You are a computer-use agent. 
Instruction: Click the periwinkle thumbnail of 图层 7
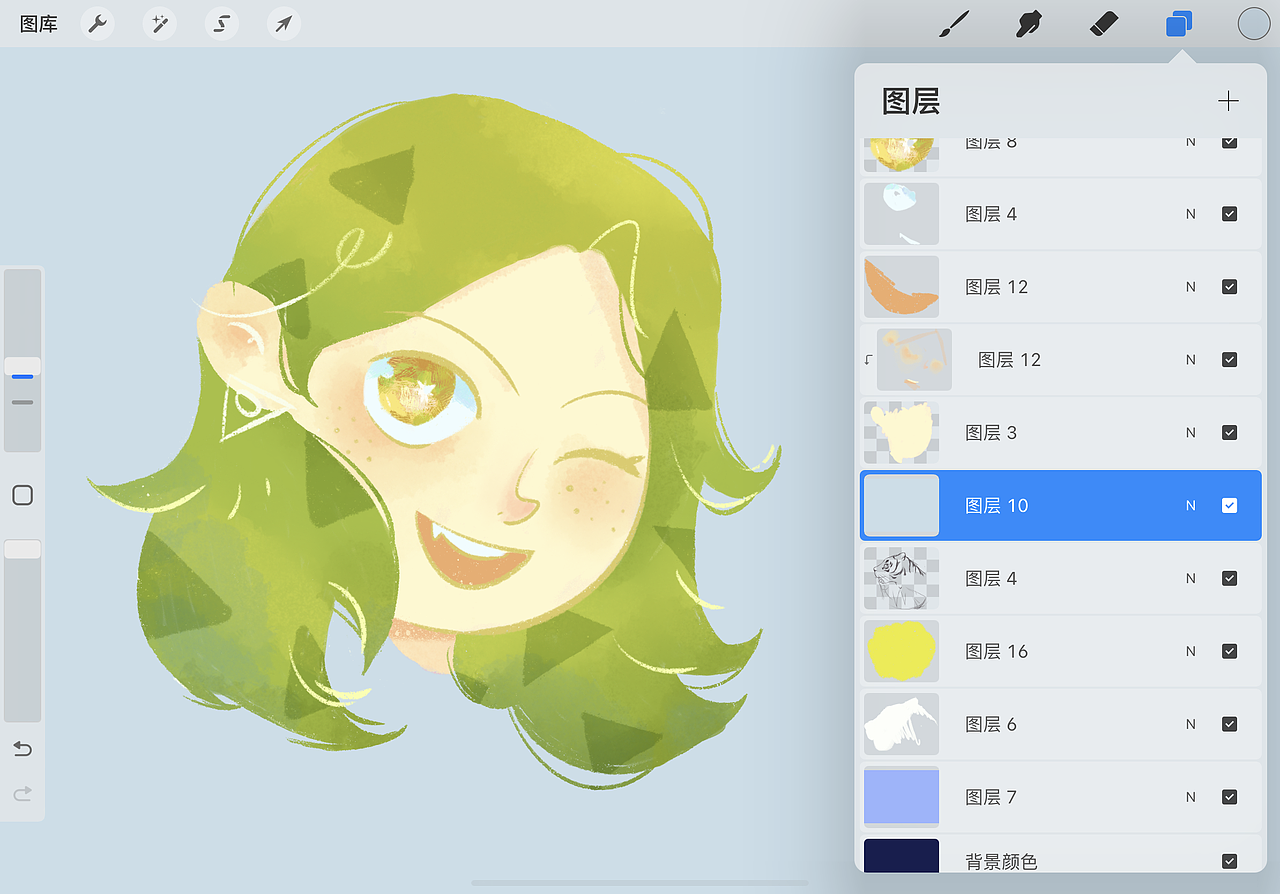tap(901, 797)
